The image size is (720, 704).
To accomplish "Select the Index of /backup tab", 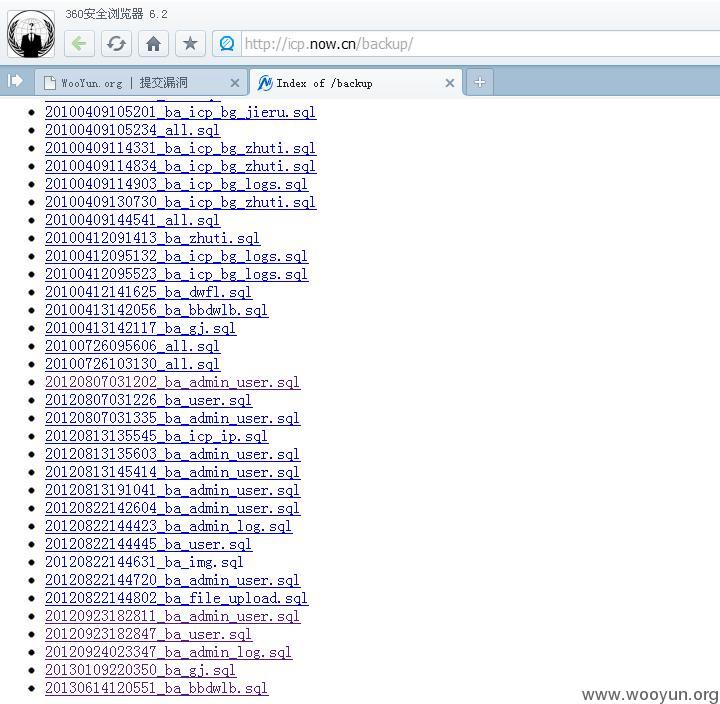I will pos(356,83).
